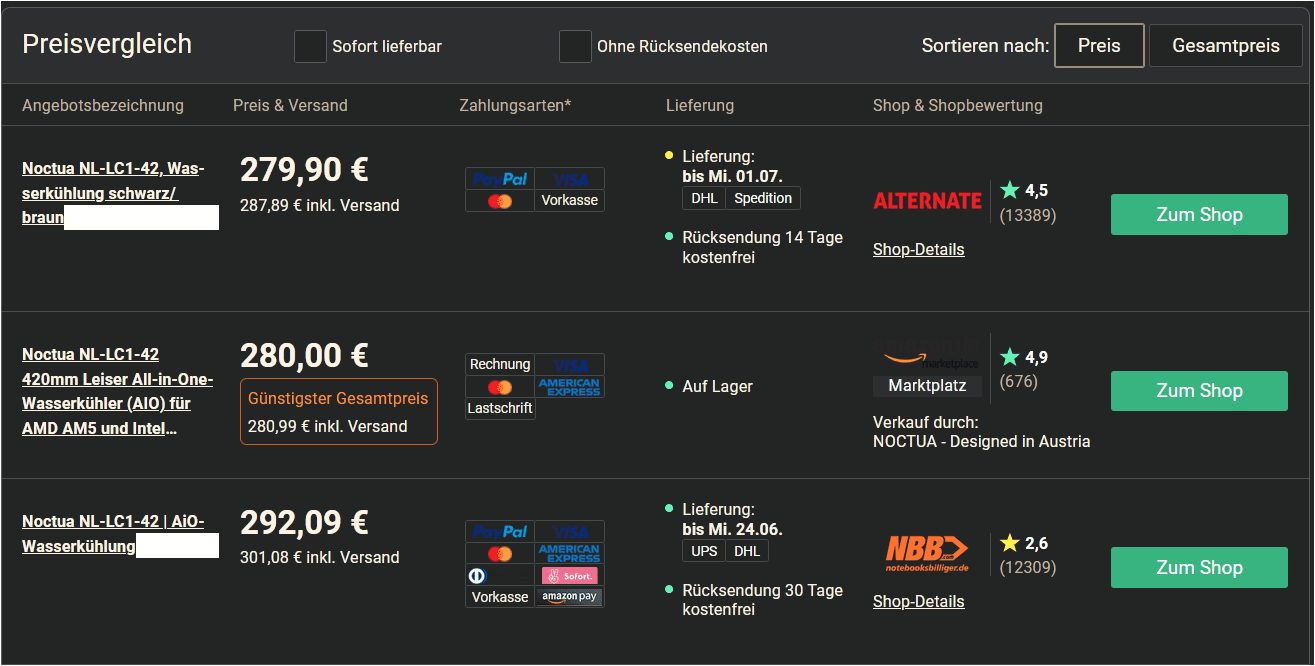The image size is (1315, 666).
Task: Enable the Sofort lieferbar checkbox
Action: coord(310,46)
